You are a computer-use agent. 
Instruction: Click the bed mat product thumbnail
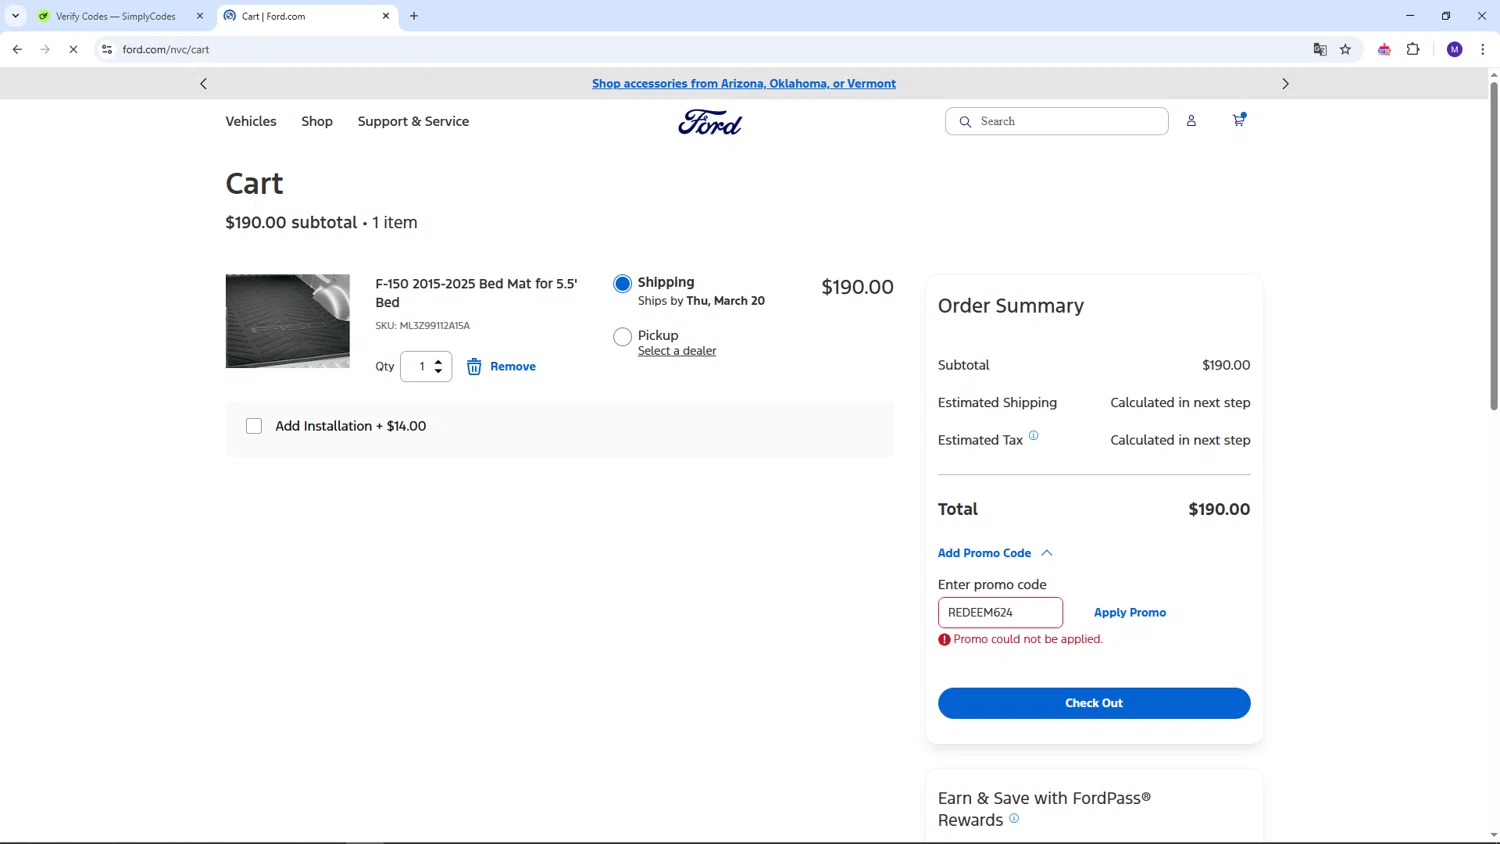(288, 321)
